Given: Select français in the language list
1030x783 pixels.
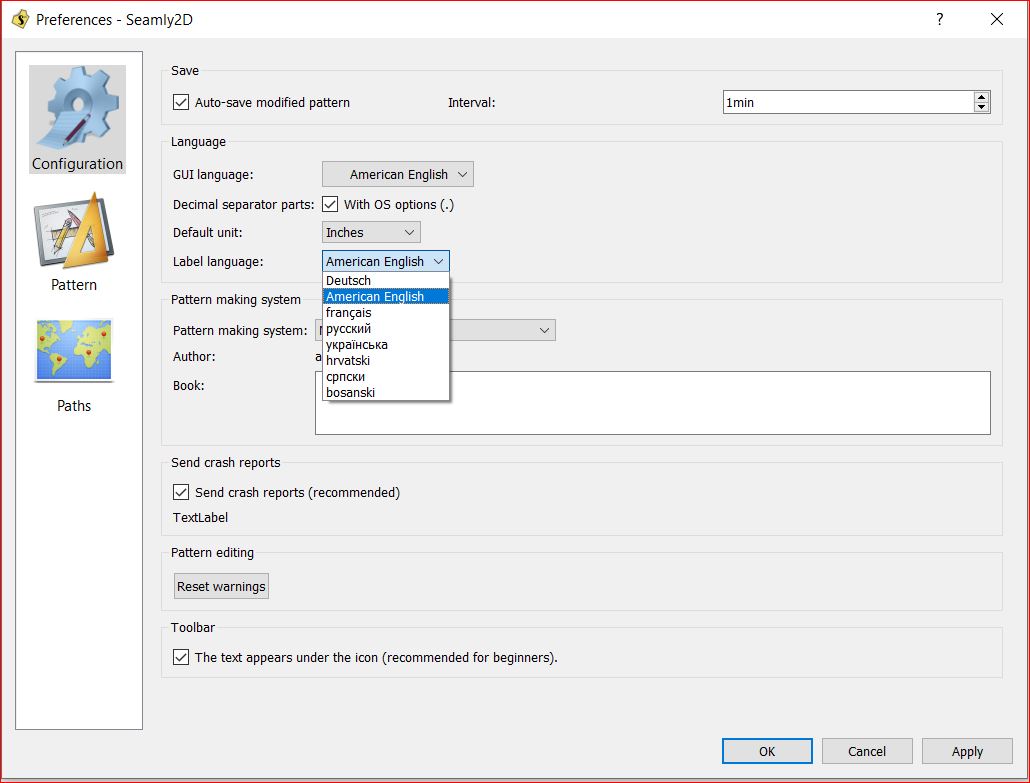Looking at the screenshot, I should 349,313.
